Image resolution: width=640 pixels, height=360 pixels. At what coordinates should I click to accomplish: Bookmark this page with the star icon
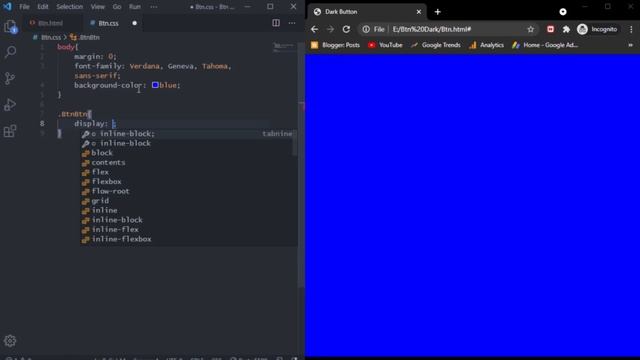[x=530, y=29]
